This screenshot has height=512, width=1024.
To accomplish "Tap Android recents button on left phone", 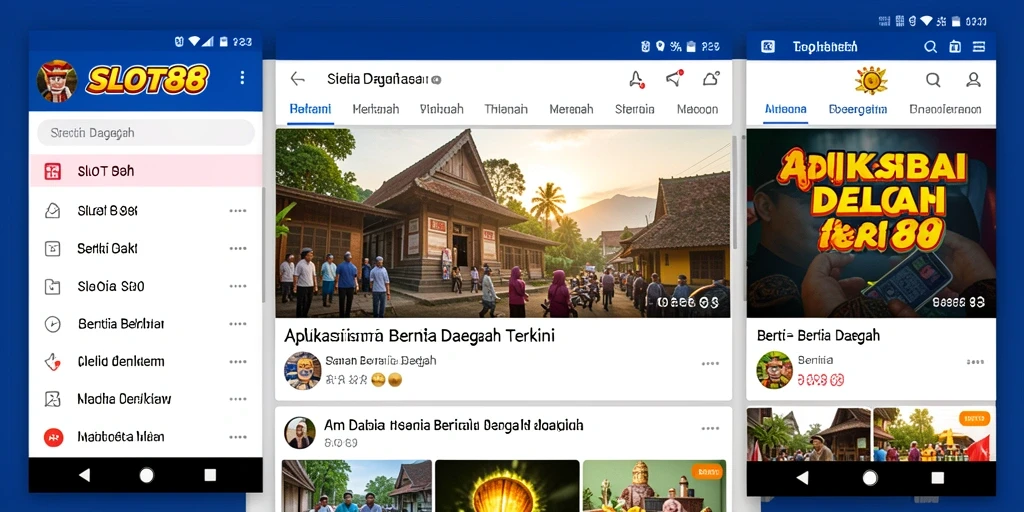I will click(210, 475).
